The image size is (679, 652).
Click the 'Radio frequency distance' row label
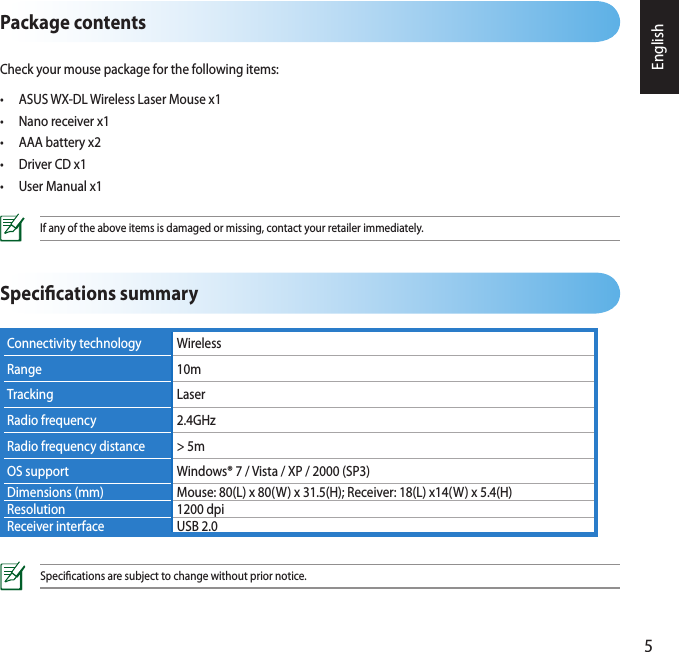point(76,446)
